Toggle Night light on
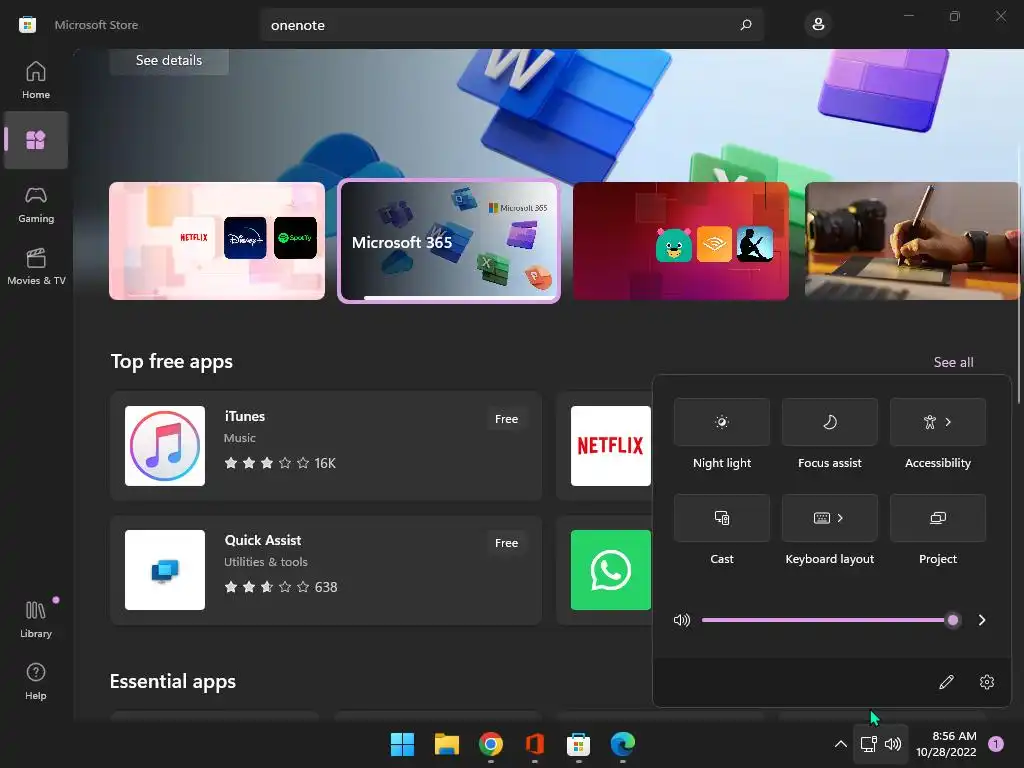 tap(722, 422)
